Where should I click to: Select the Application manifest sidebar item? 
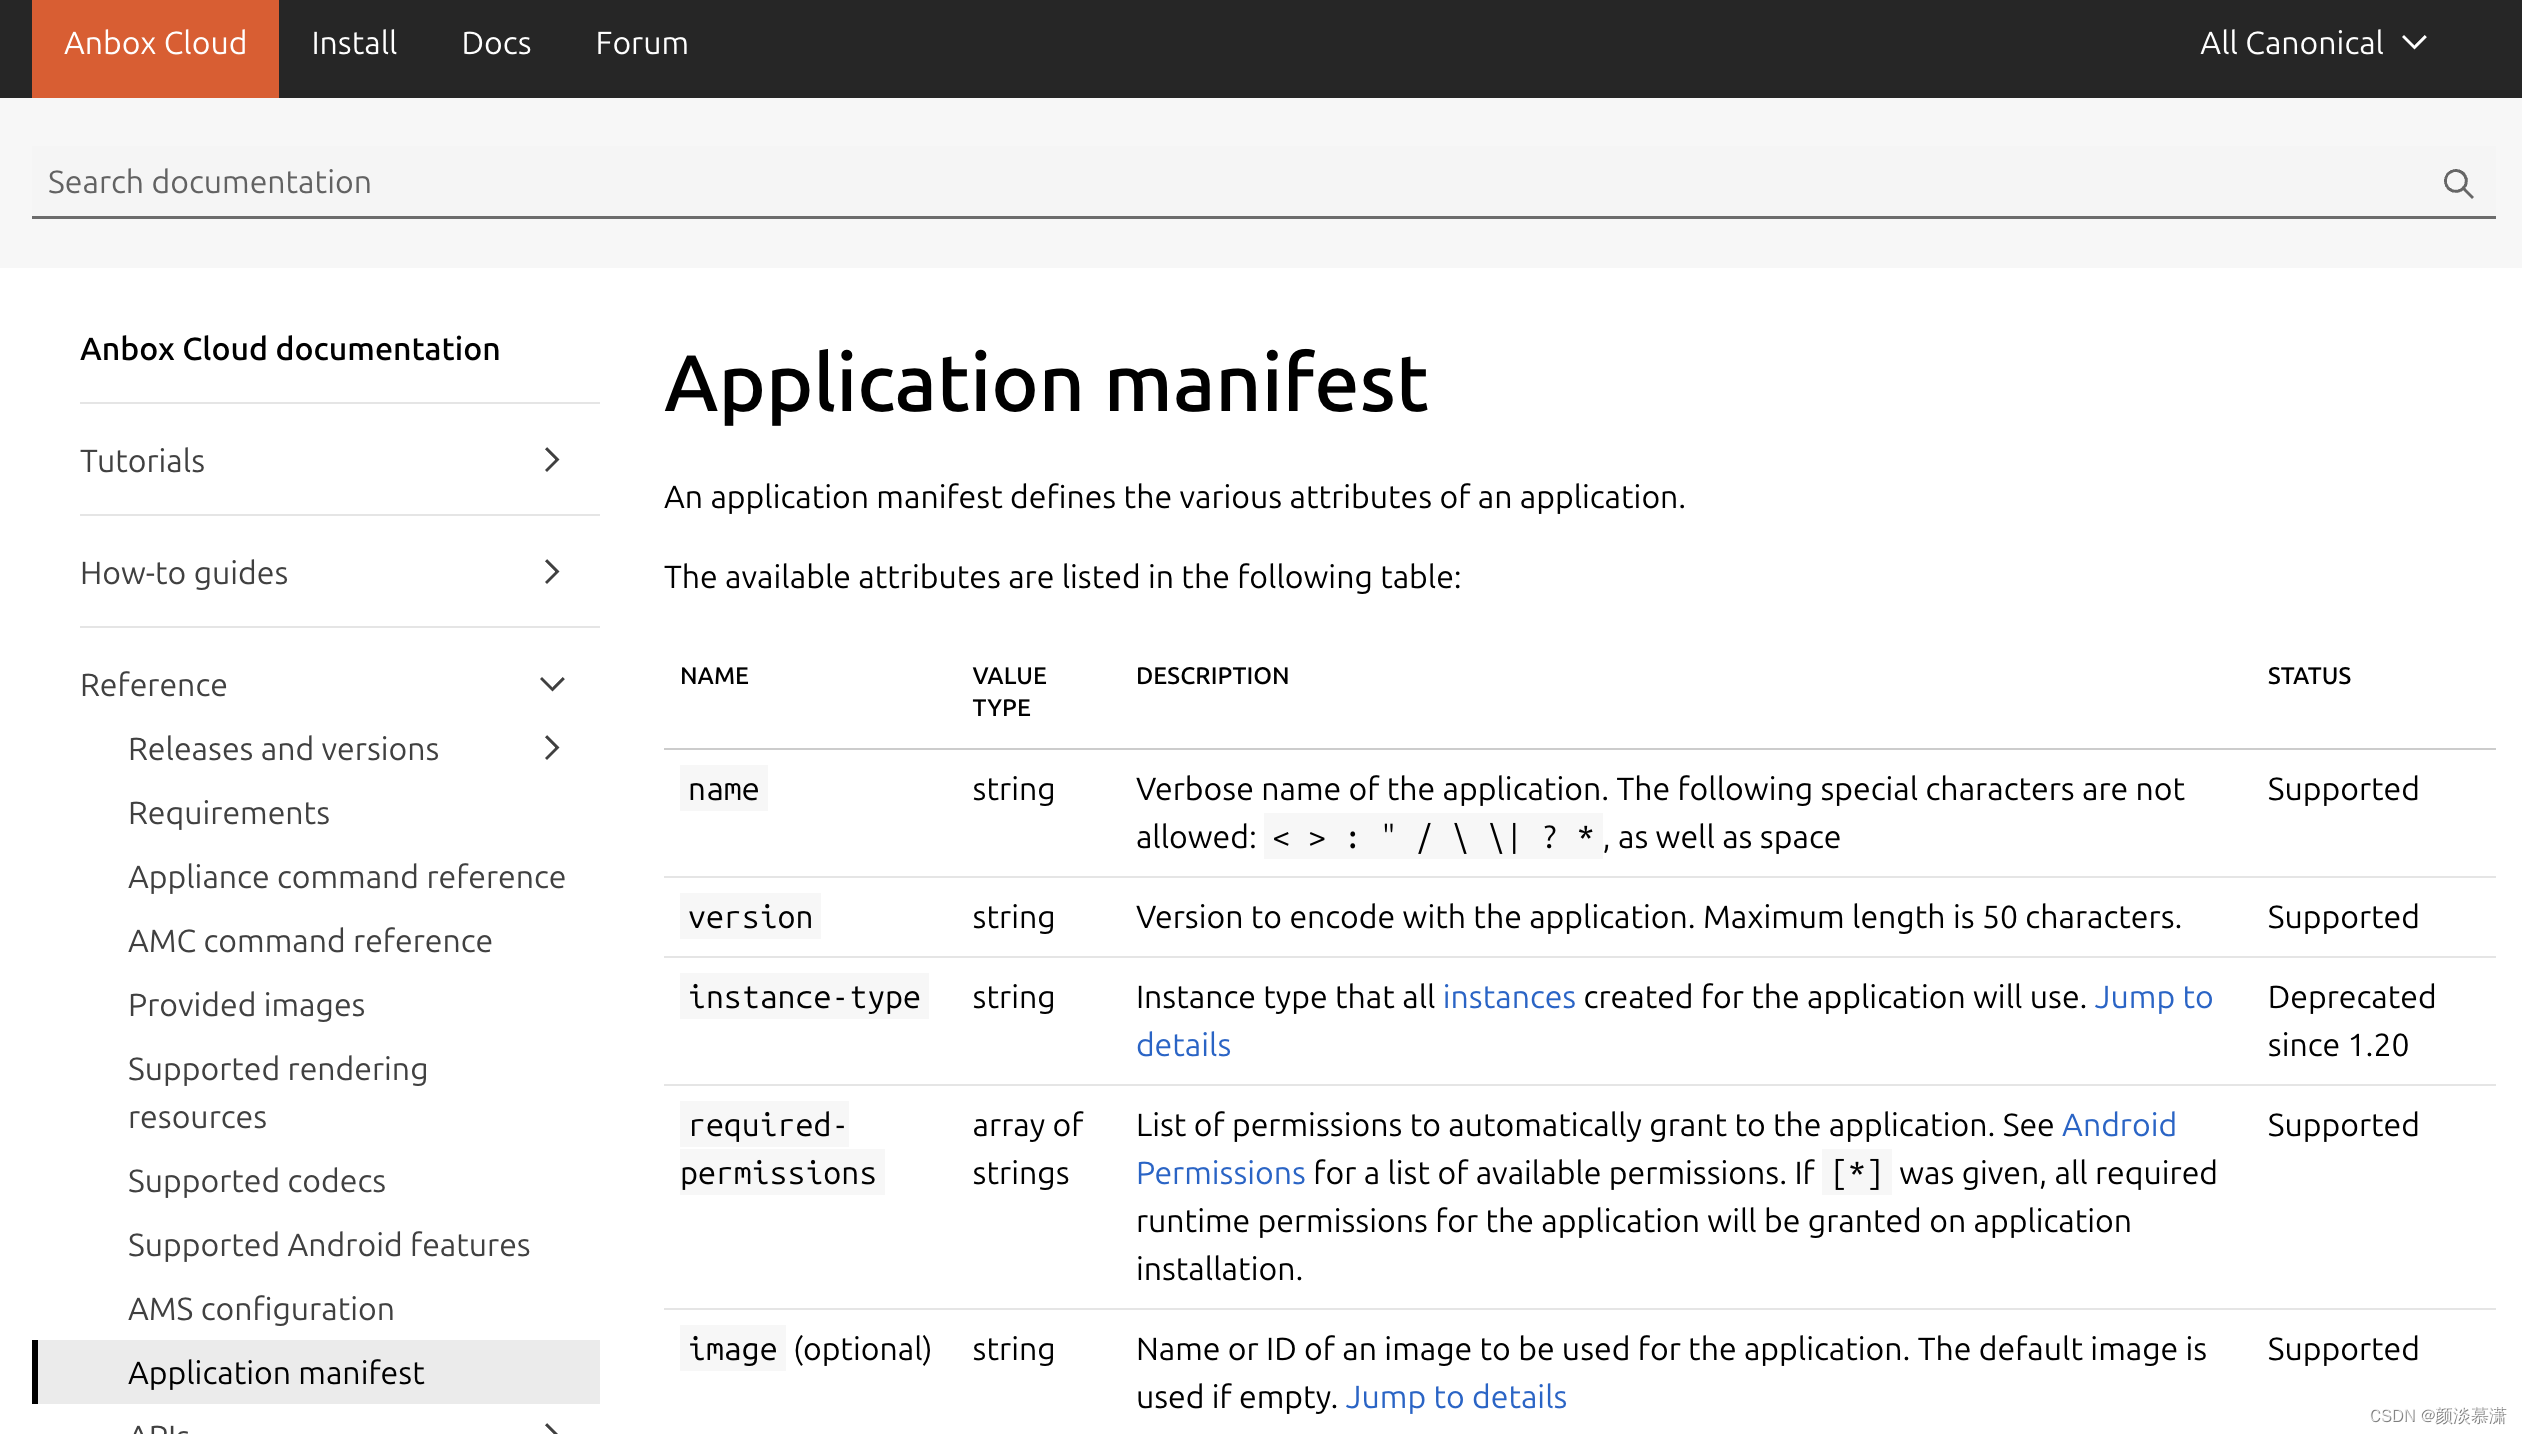click(x=275, y=1372)
